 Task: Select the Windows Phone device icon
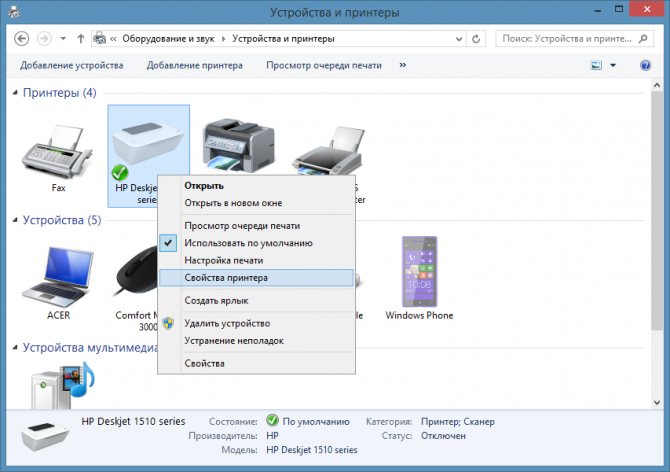(x=420, y=271)
